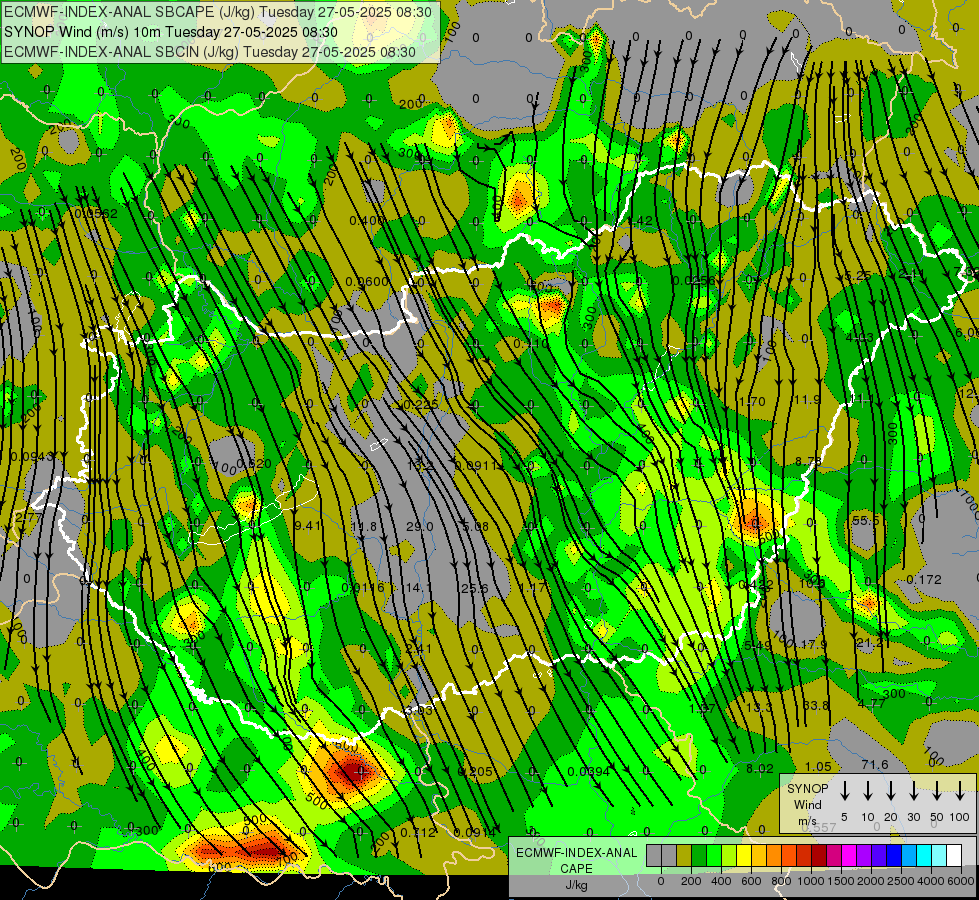This screenshot has height=900, width=979.
Task: Click the 33.8 map value
Action: (x=816, y=706)
